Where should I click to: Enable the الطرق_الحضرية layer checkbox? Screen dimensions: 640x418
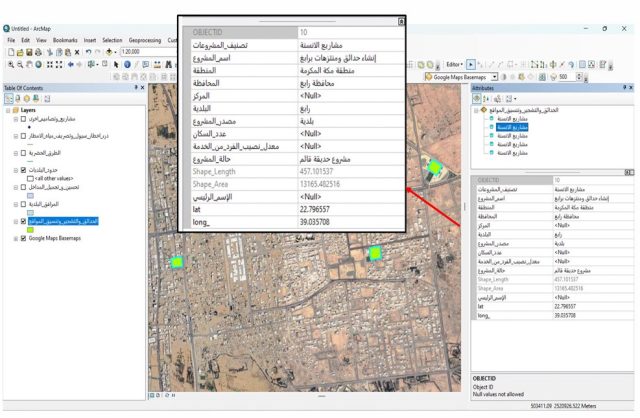(x=22, y=153)
